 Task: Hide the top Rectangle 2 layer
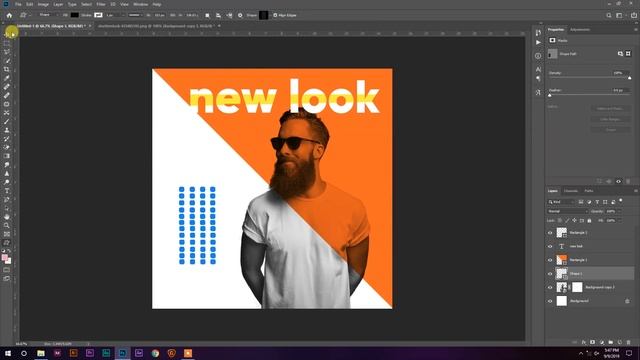(550, 233)
